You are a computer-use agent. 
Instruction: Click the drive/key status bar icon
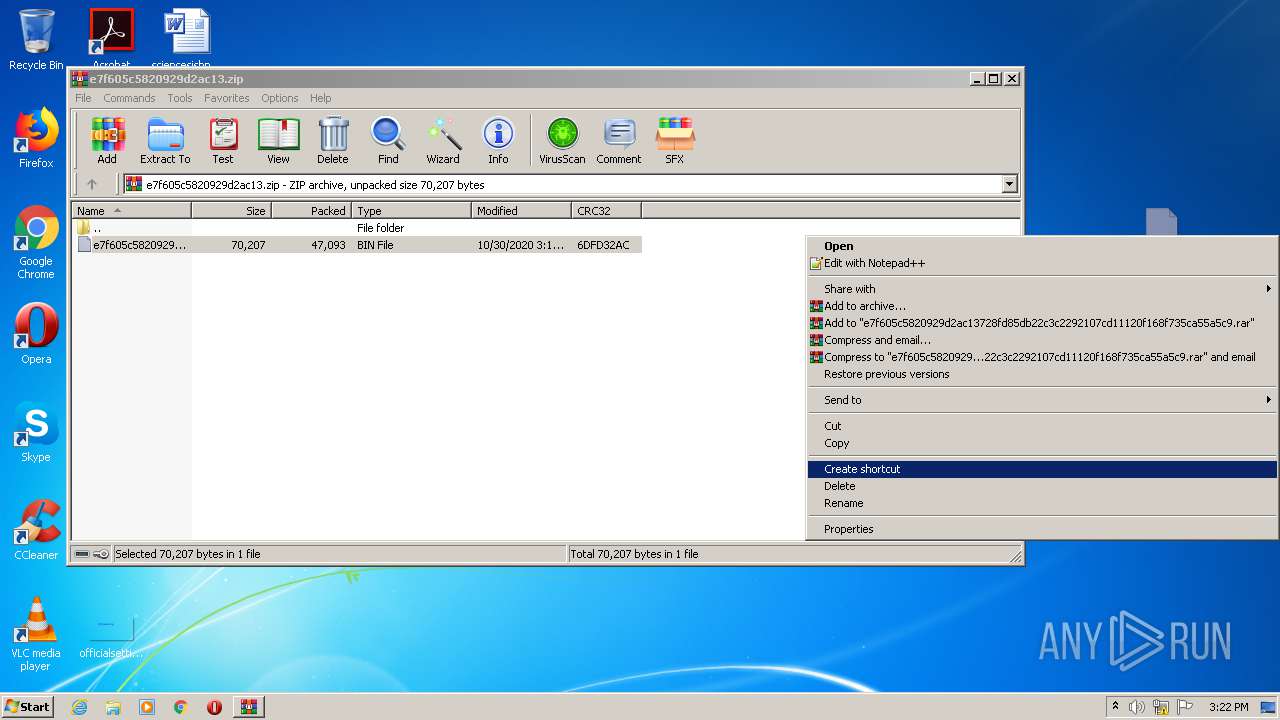[x=92, y=553]
